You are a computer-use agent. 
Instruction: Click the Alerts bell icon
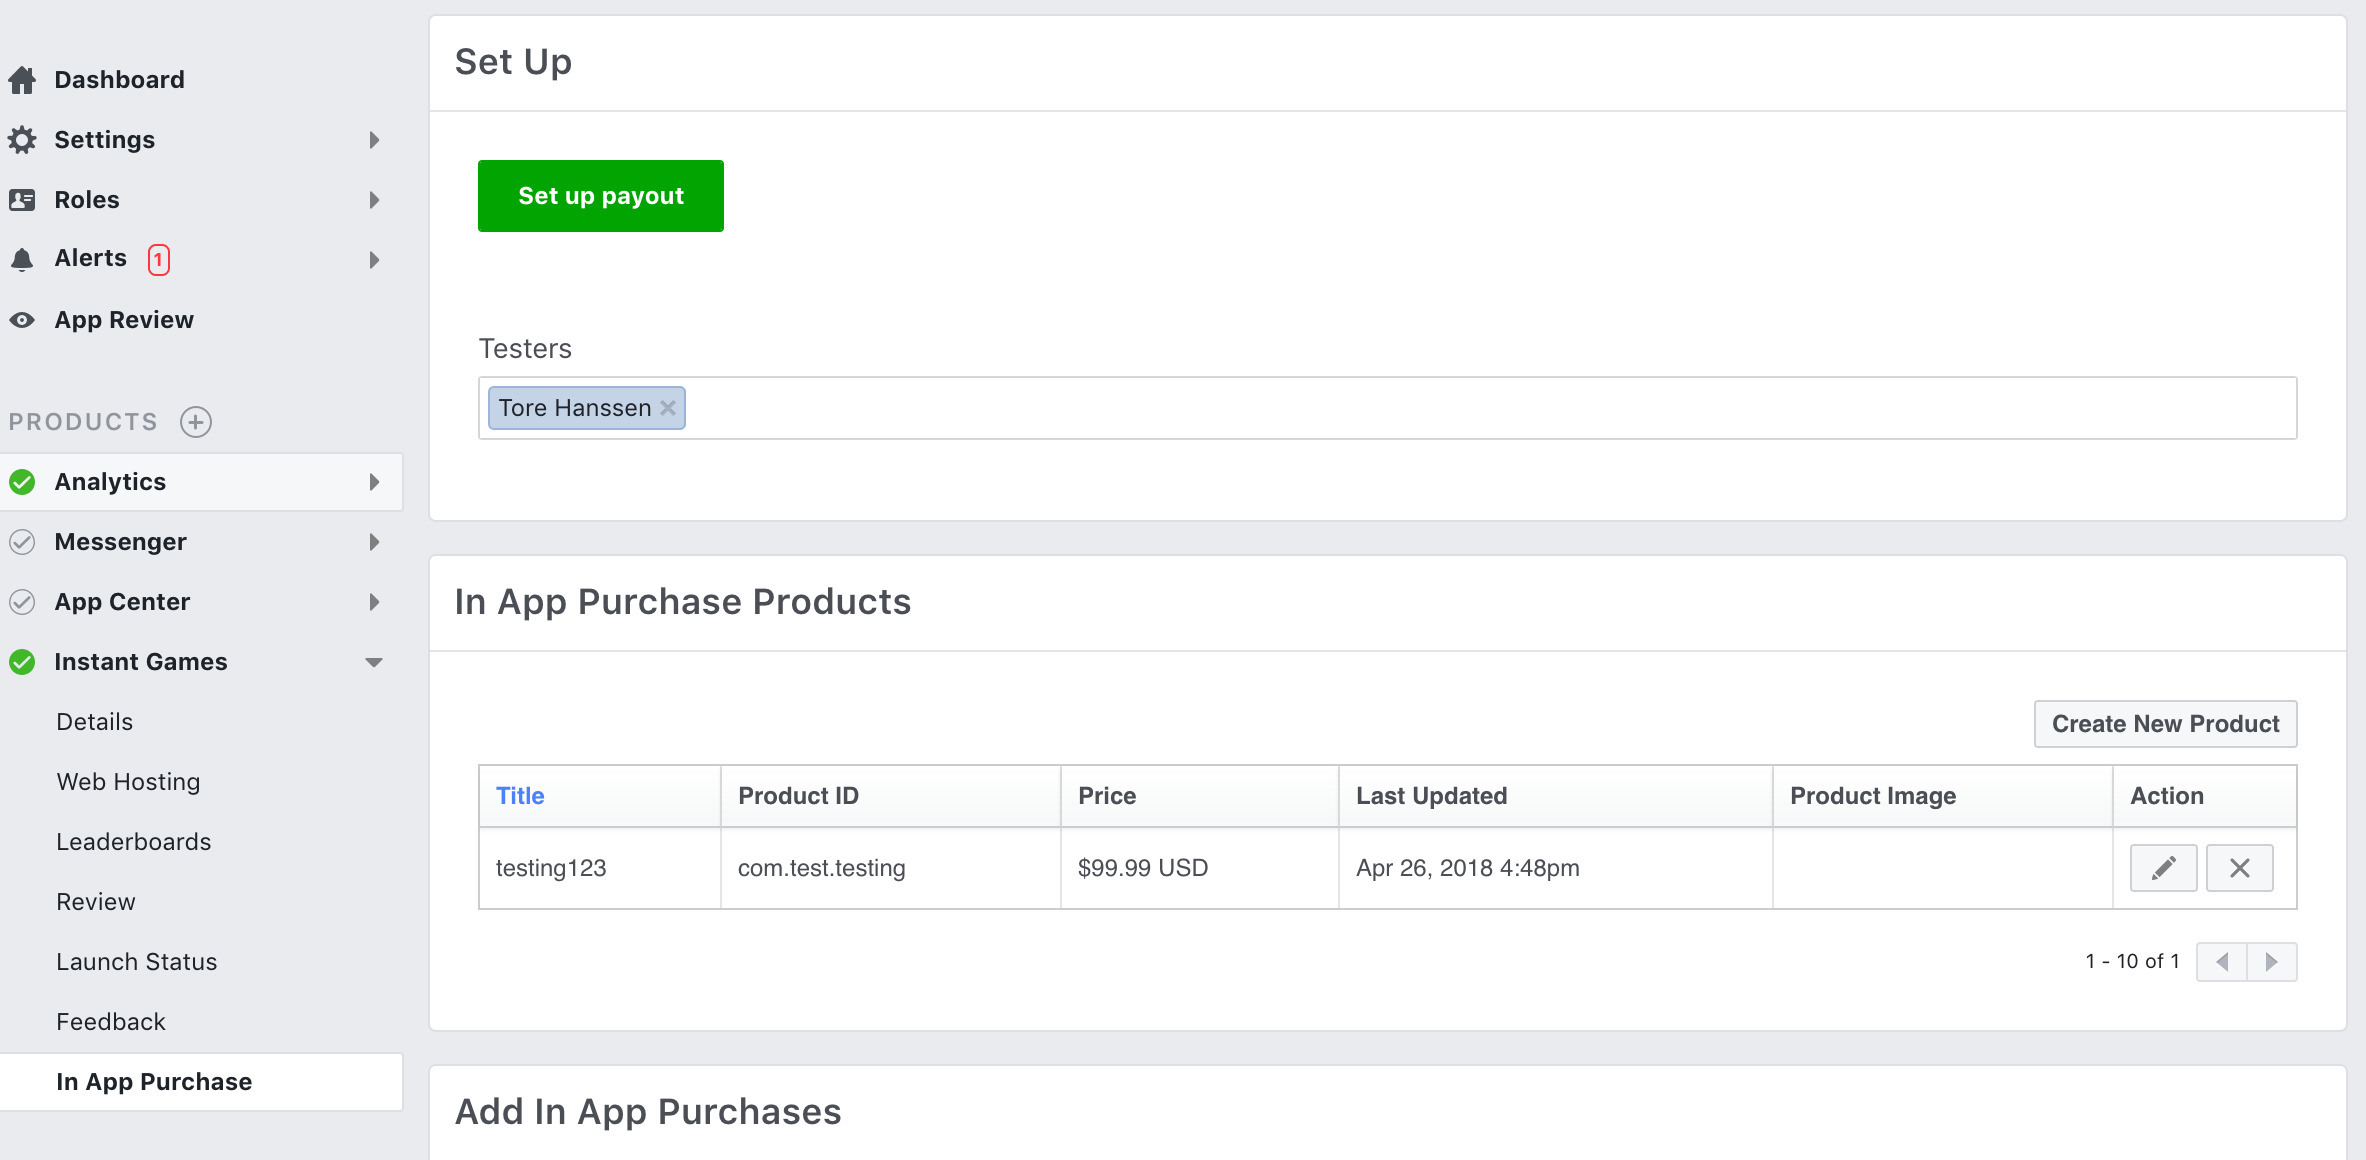(22, 260)
